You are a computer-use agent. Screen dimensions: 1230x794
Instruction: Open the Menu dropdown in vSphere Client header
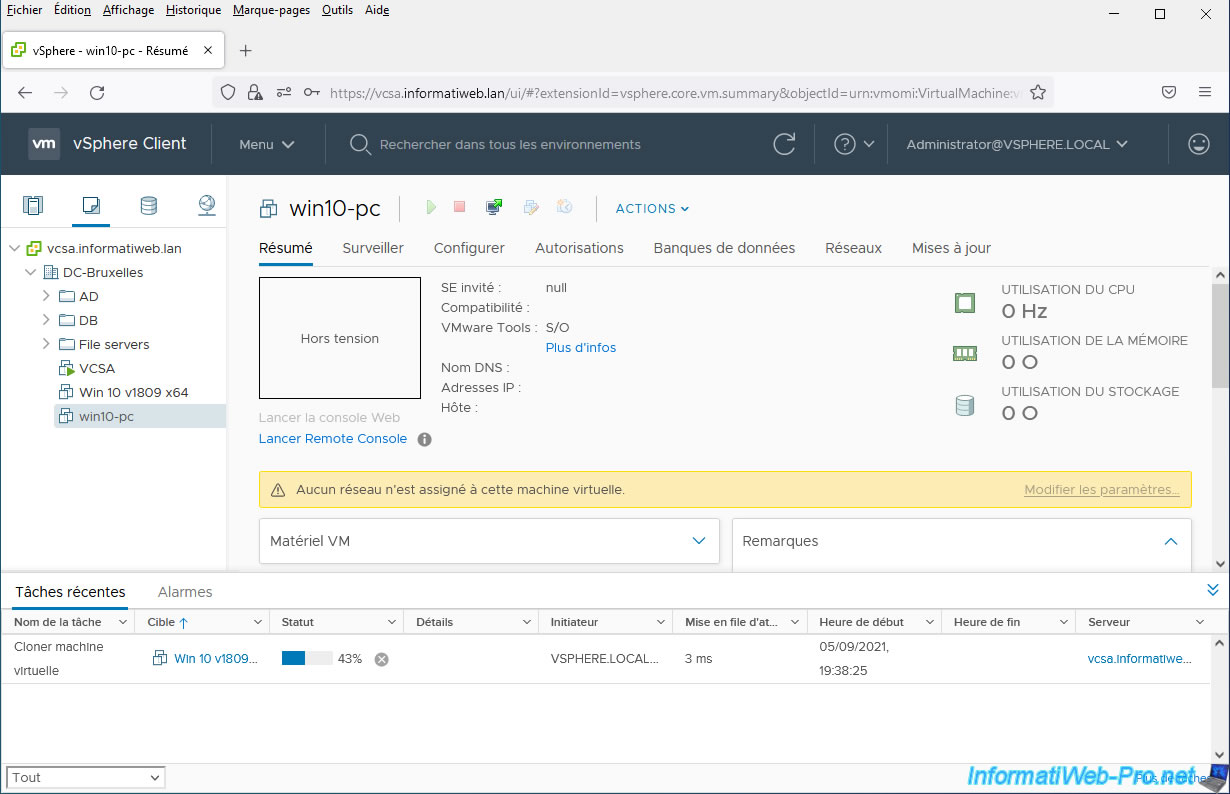(267, 144)
